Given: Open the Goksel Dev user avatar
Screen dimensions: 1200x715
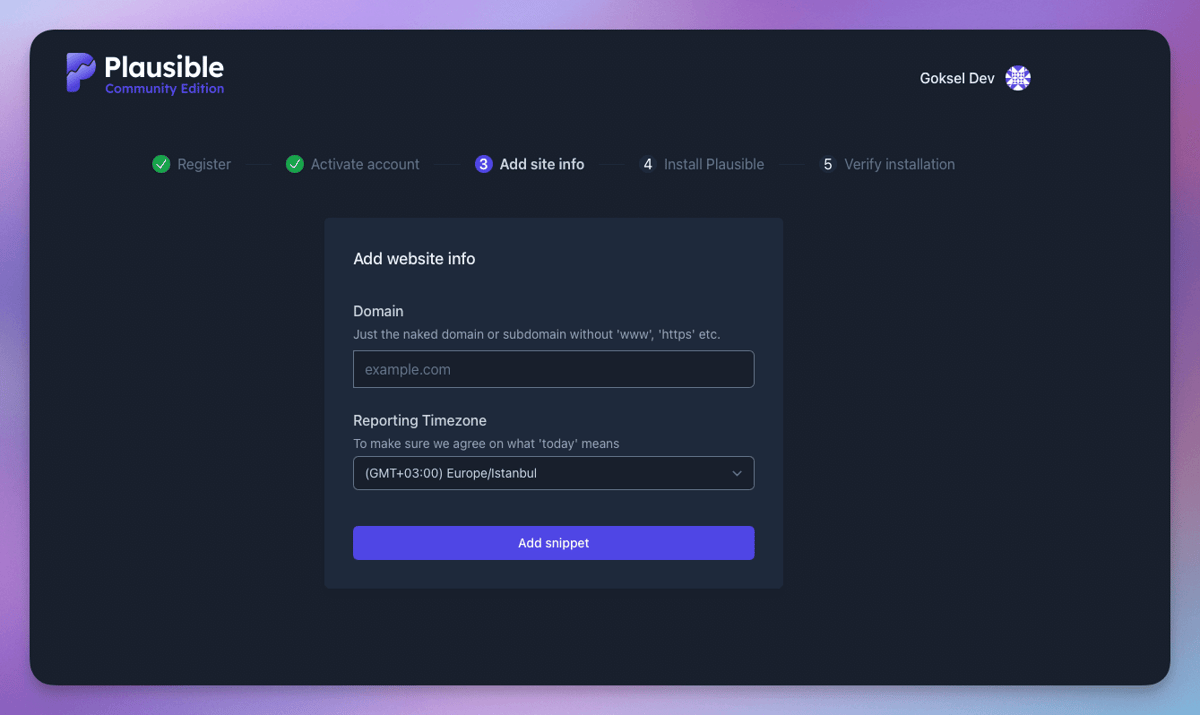Looking at the screenshot, I should tap(1018, 78).
